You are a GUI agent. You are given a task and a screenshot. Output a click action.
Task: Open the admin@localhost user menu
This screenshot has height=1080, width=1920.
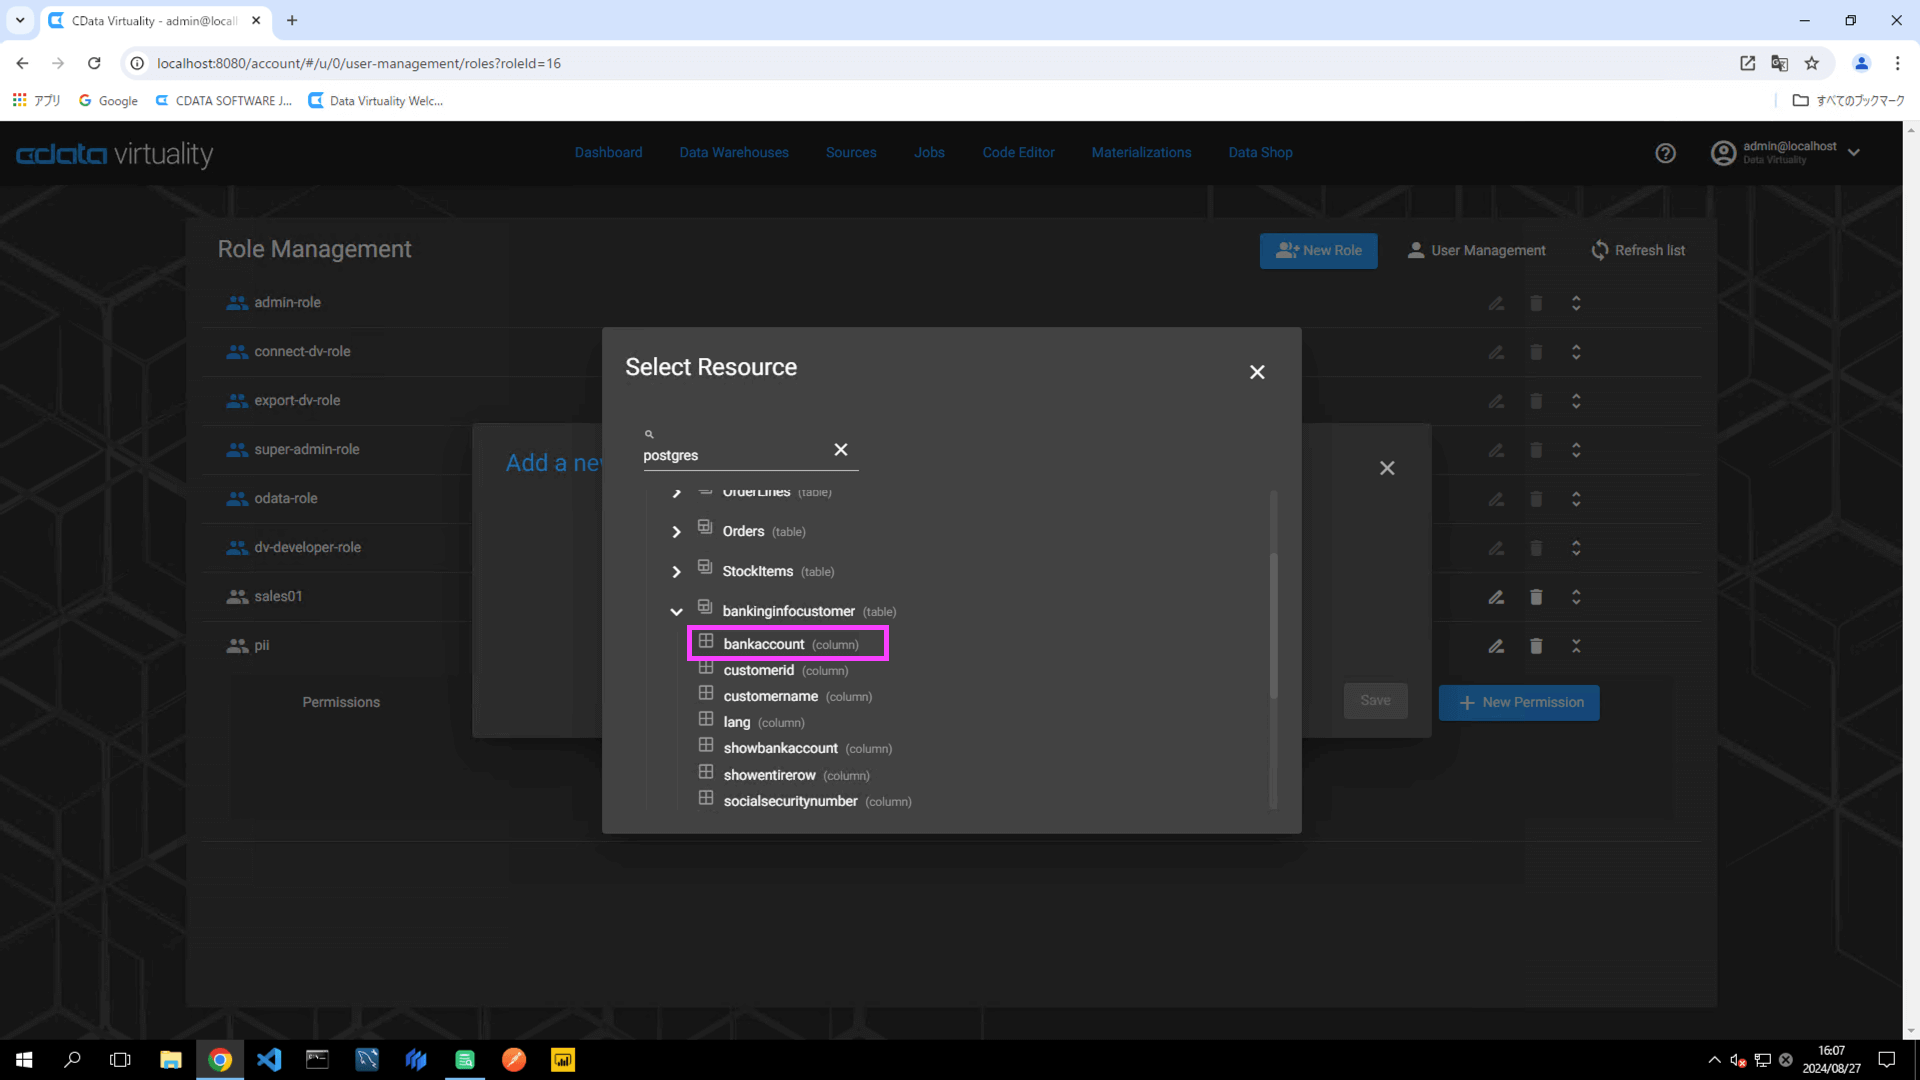[1788, 153]
